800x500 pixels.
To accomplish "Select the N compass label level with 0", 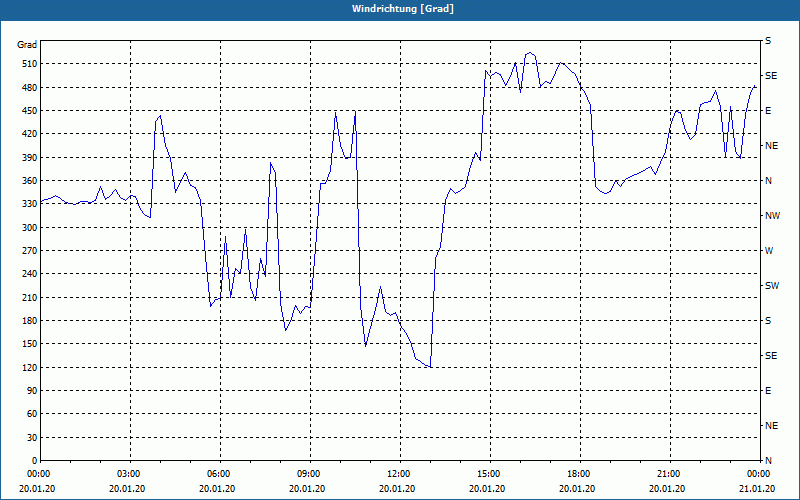I will coord(768,461).
